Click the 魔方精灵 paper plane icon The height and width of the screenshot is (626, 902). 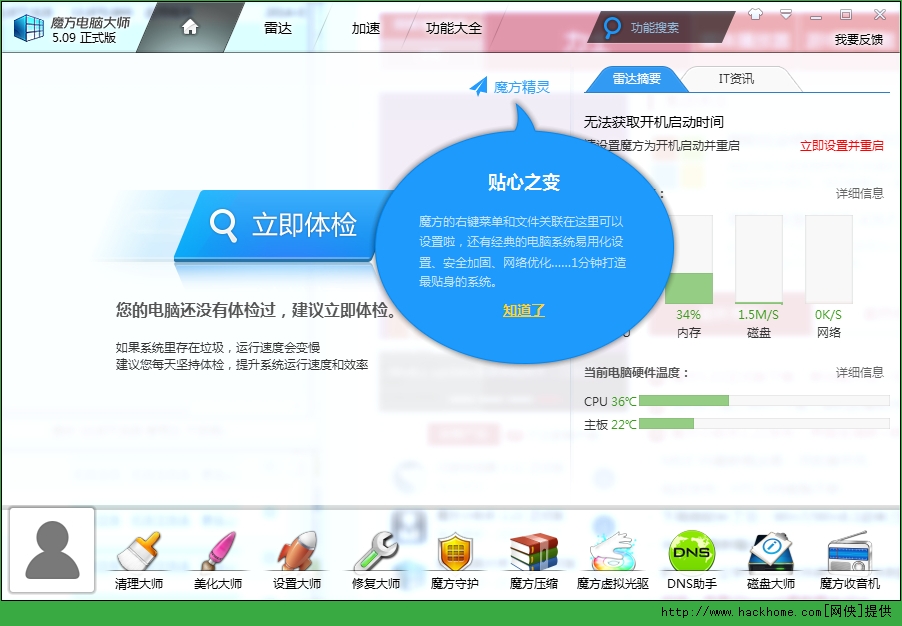[x=479, y=86]
